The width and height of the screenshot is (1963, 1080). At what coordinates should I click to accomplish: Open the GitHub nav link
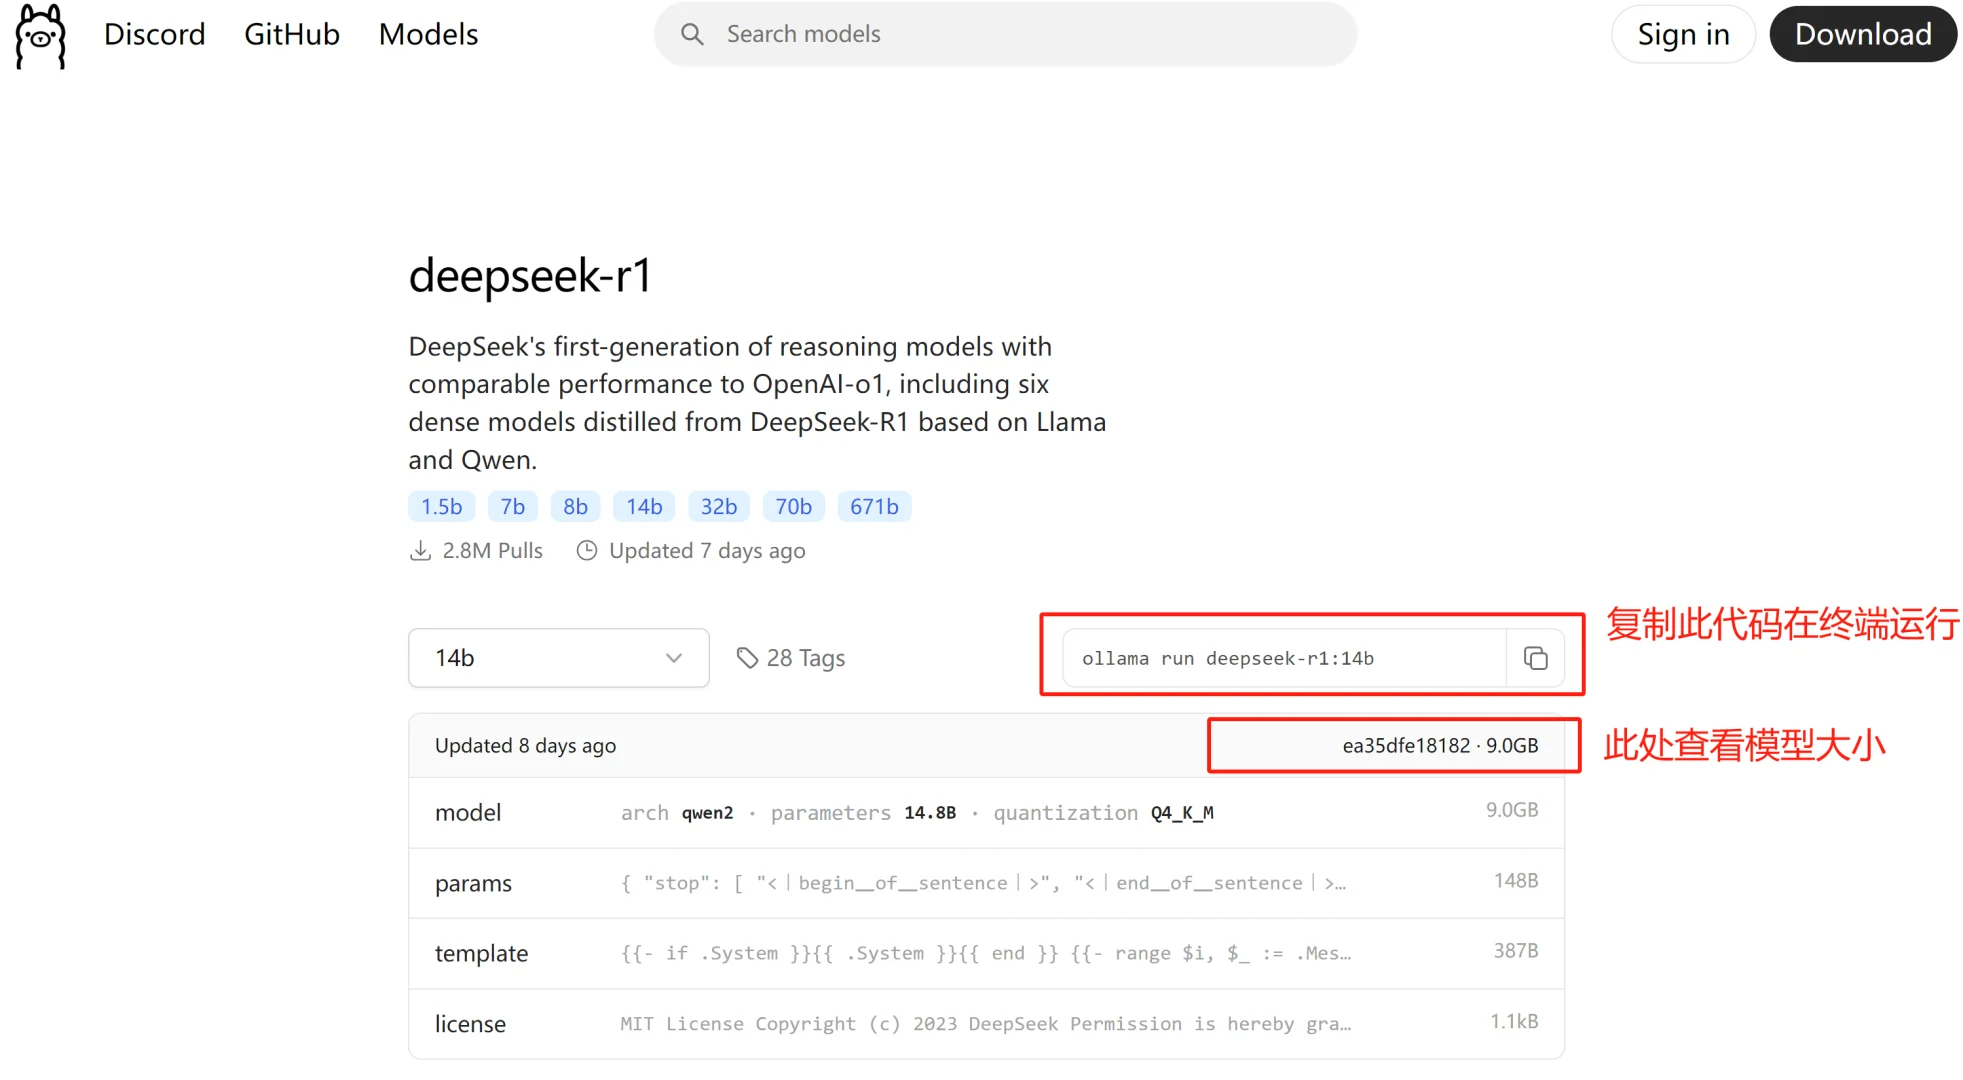(292, 34)
